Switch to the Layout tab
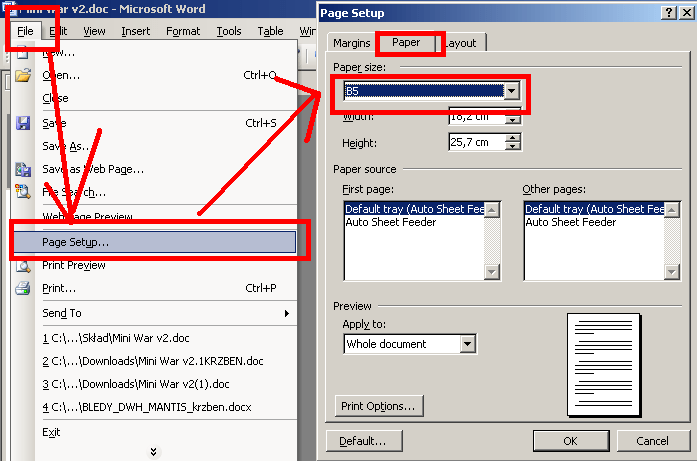Screen dimensions: 697x461 462,44
